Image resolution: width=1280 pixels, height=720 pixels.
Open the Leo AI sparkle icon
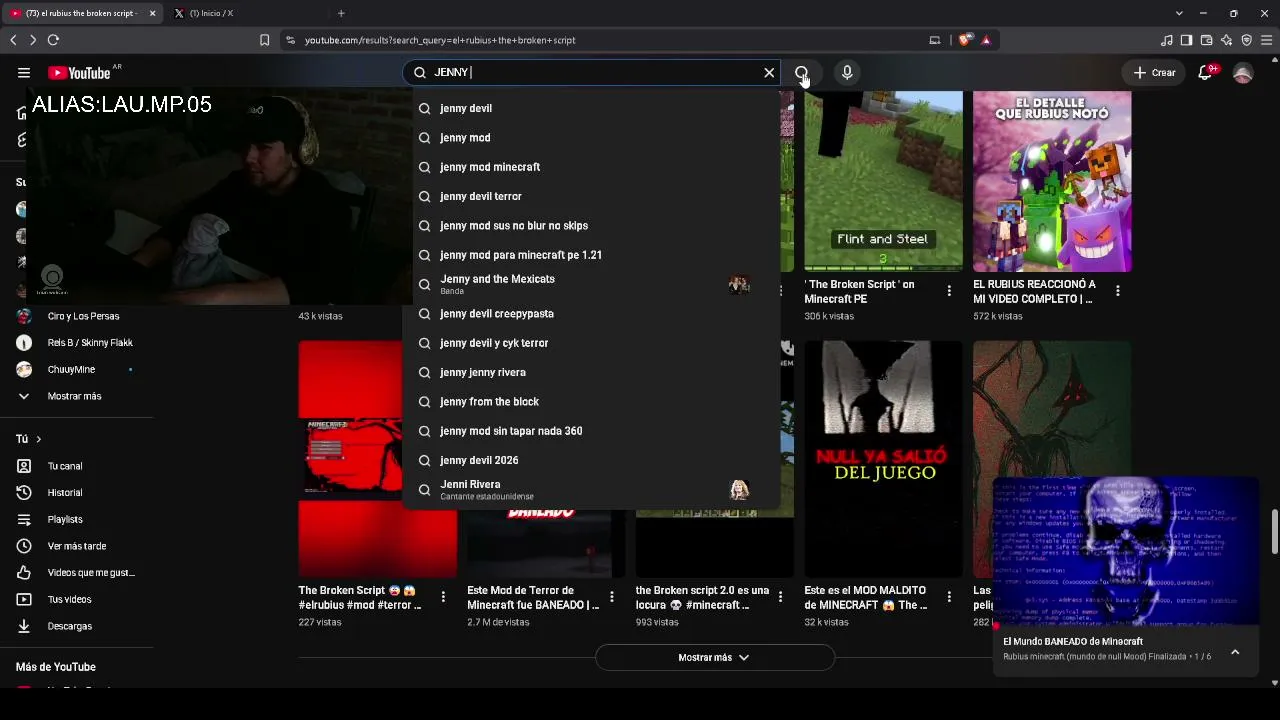[1226, 40]
